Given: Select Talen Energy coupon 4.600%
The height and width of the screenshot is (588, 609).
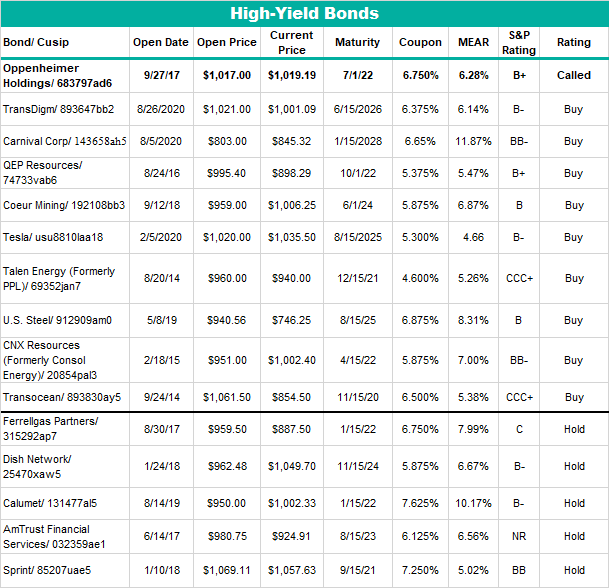Looking at the screenshot, I should (x=420, y=278).
